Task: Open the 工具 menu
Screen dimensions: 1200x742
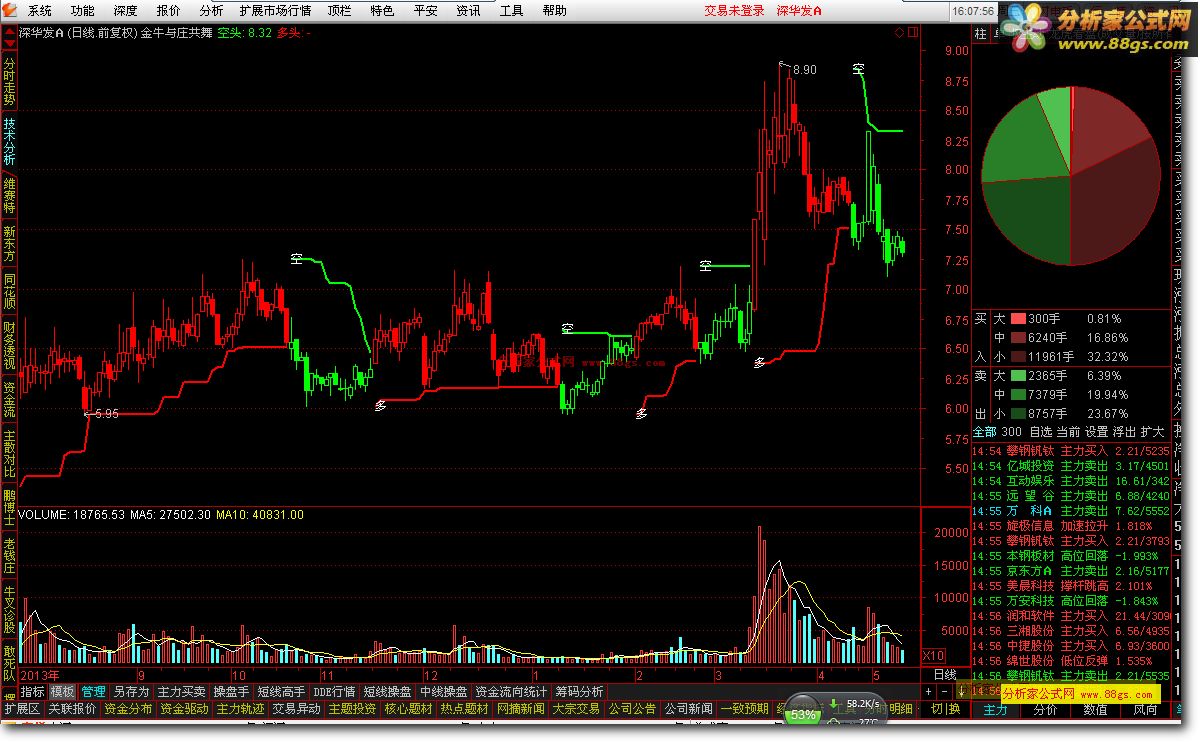Action: 511,11
